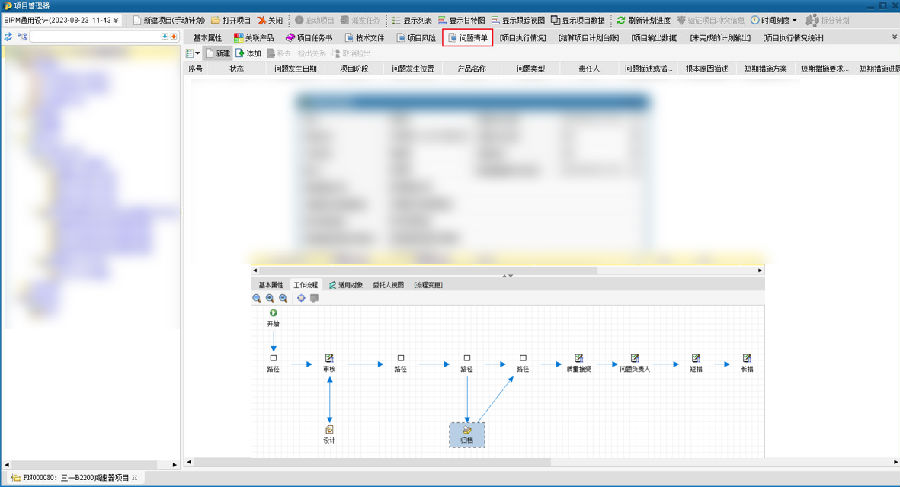900x487 pixels.
Task: Click the 开始 start node in workflow
Action: tap(273, 314)
